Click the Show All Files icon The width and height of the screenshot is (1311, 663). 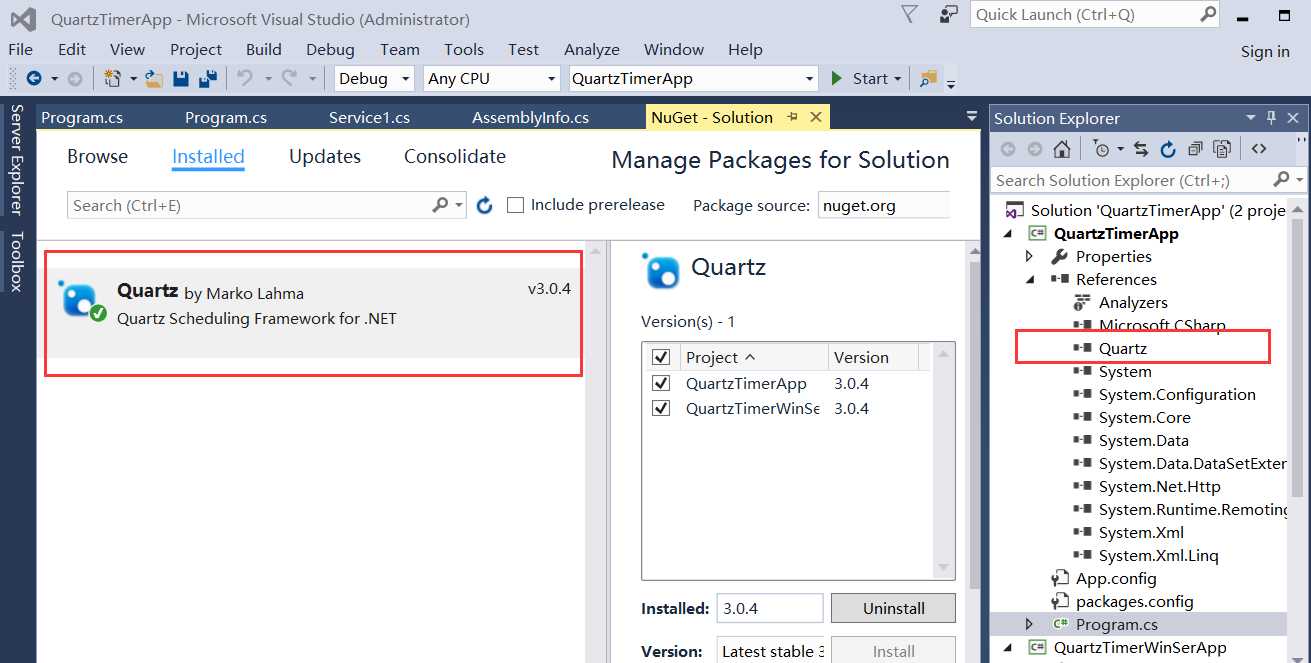pos(1221,149)
